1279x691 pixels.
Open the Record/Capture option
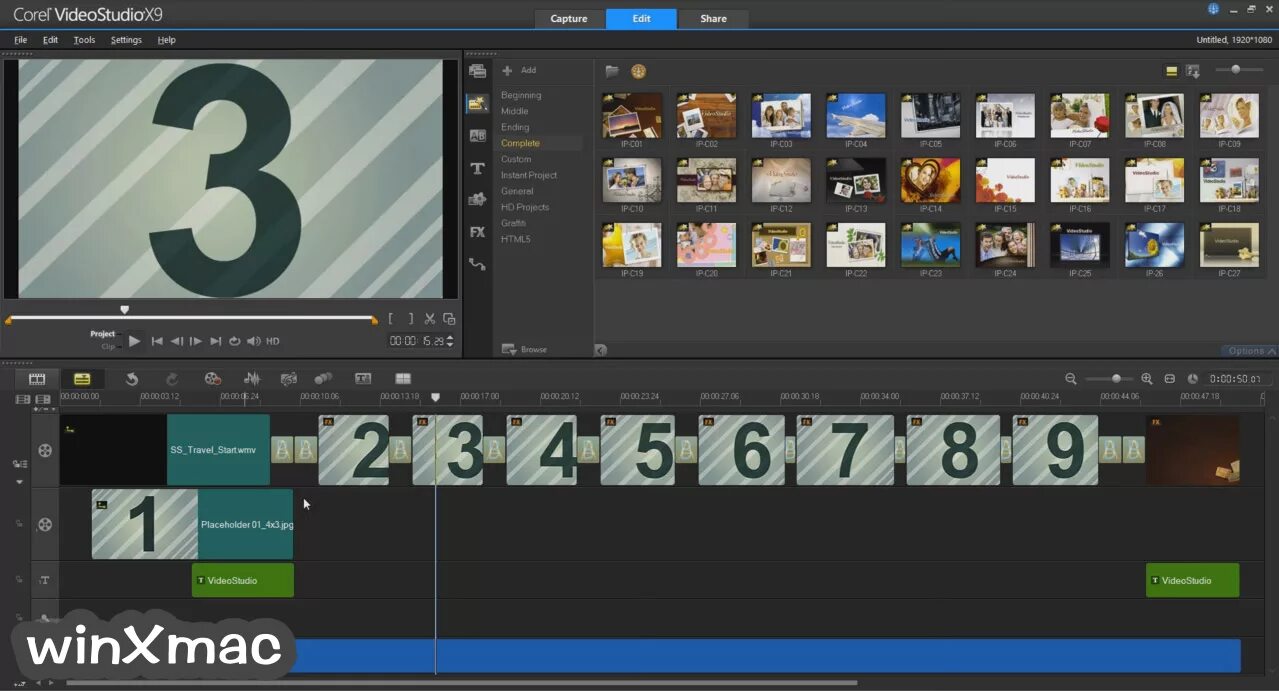(x=212, y=379)
